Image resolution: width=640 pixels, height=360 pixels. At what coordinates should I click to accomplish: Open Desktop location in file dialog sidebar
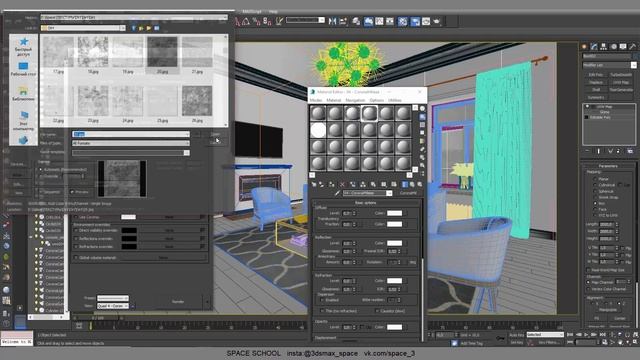pyautogui.click(x=23, y=69)
